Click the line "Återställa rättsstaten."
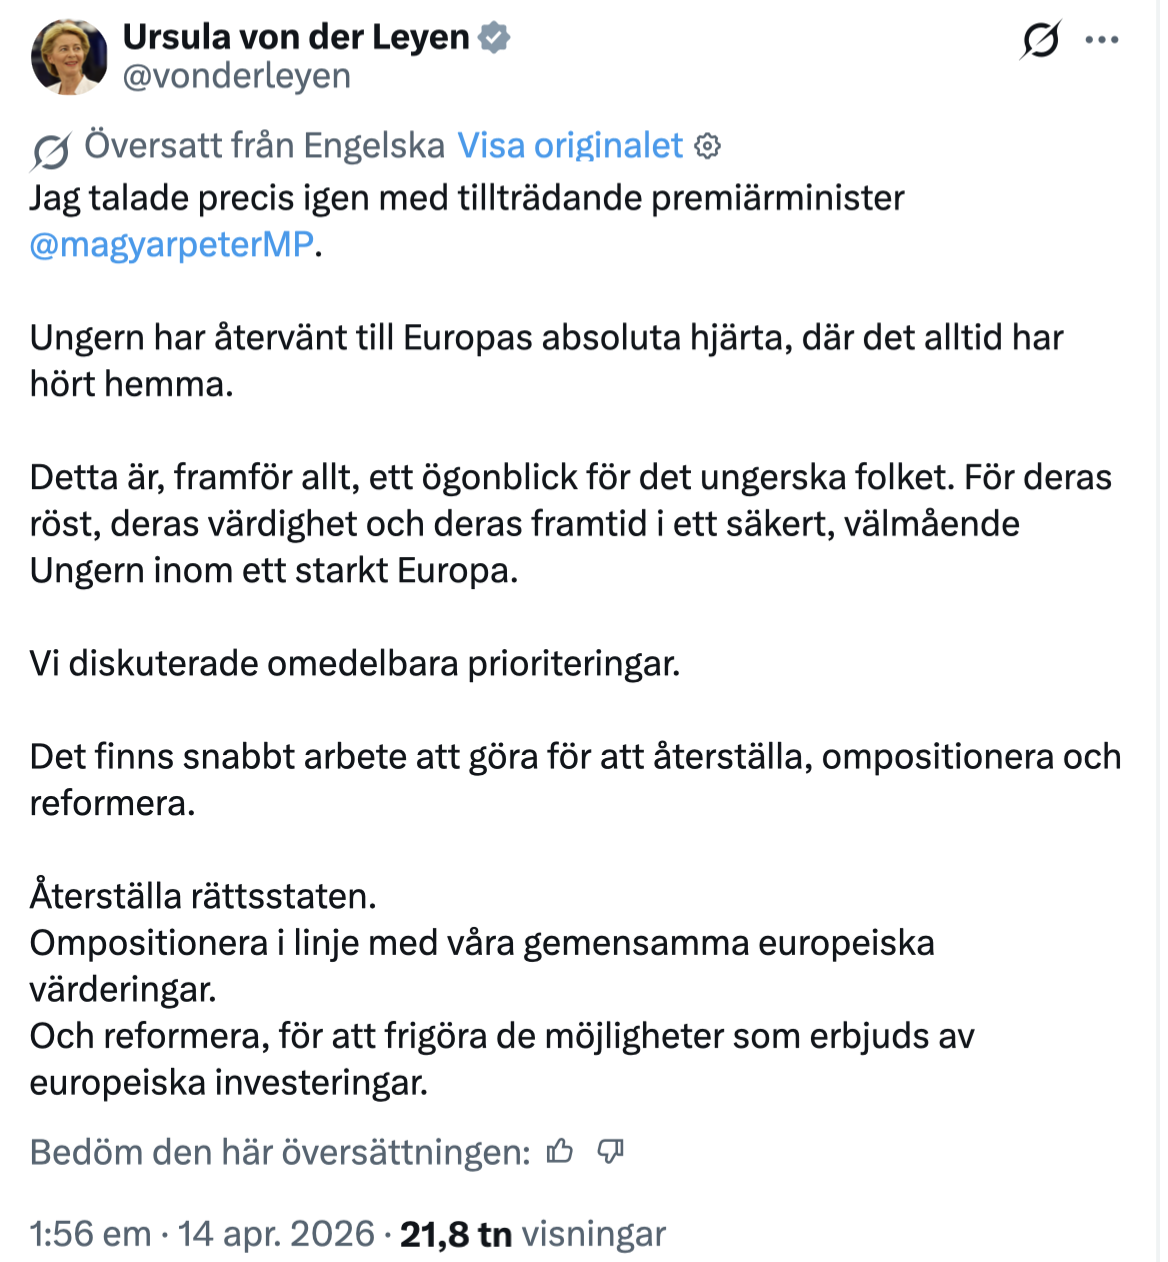This screenshot has height=1262, width=1168. (x=203, y=896)
